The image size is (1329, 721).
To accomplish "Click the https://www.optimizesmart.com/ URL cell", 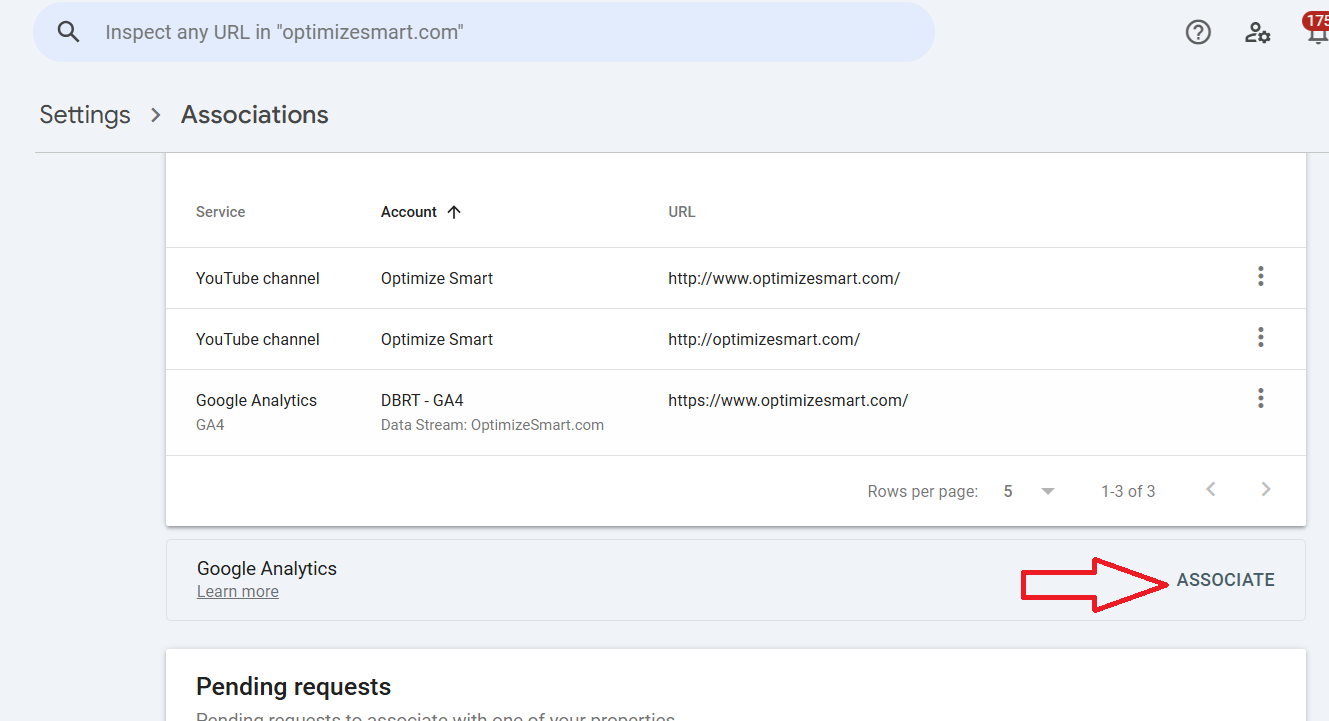I will 788,401.
